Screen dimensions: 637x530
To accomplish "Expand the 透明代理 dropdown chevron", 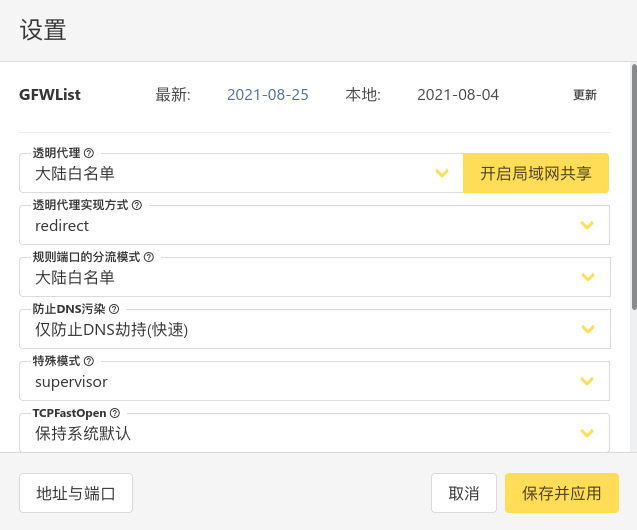I will point(442,174).
